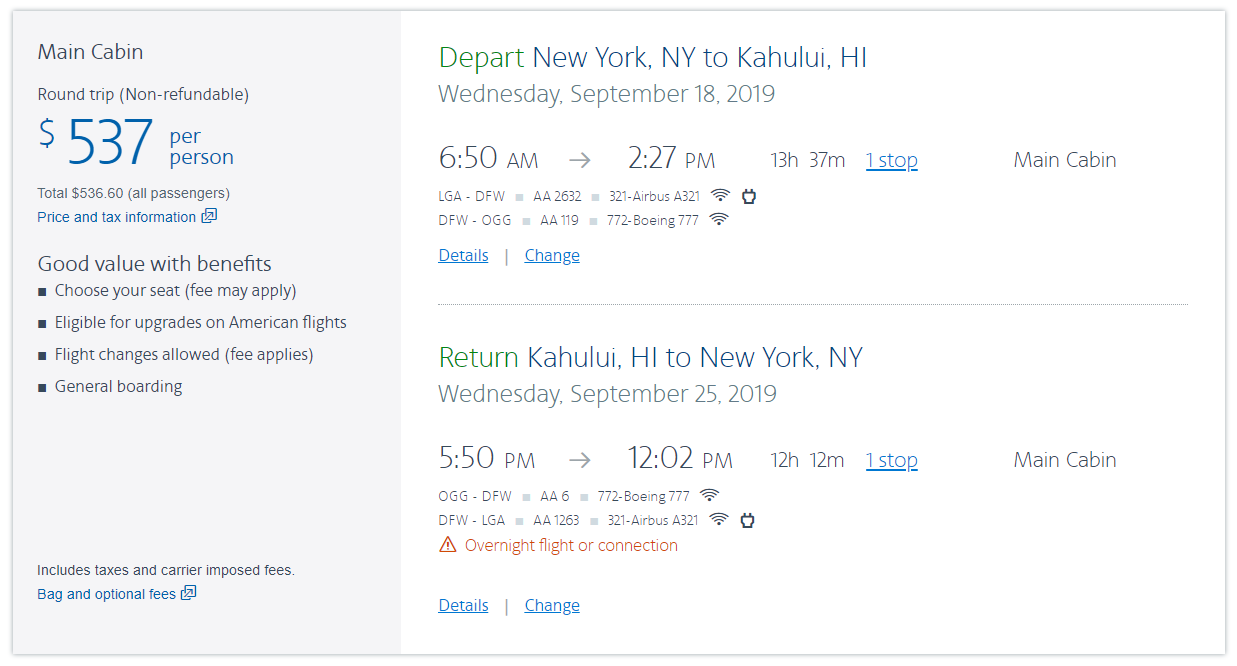Click the $537 per person price
Viewport: 1237px width, 666px height.
click(110, 143)
